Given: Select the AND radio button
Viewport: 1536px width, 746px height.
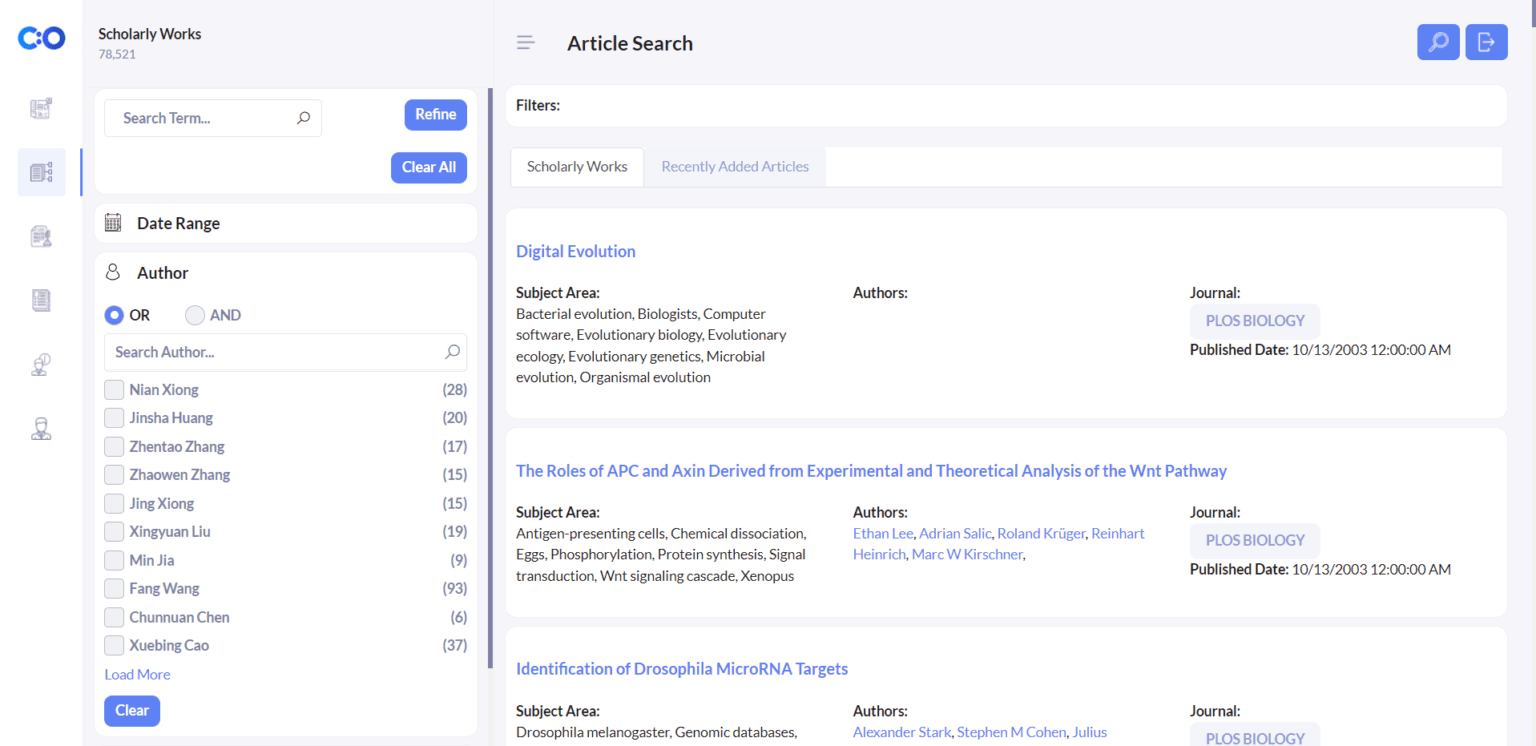Looking at the screenshot, I should pos(195,315).
